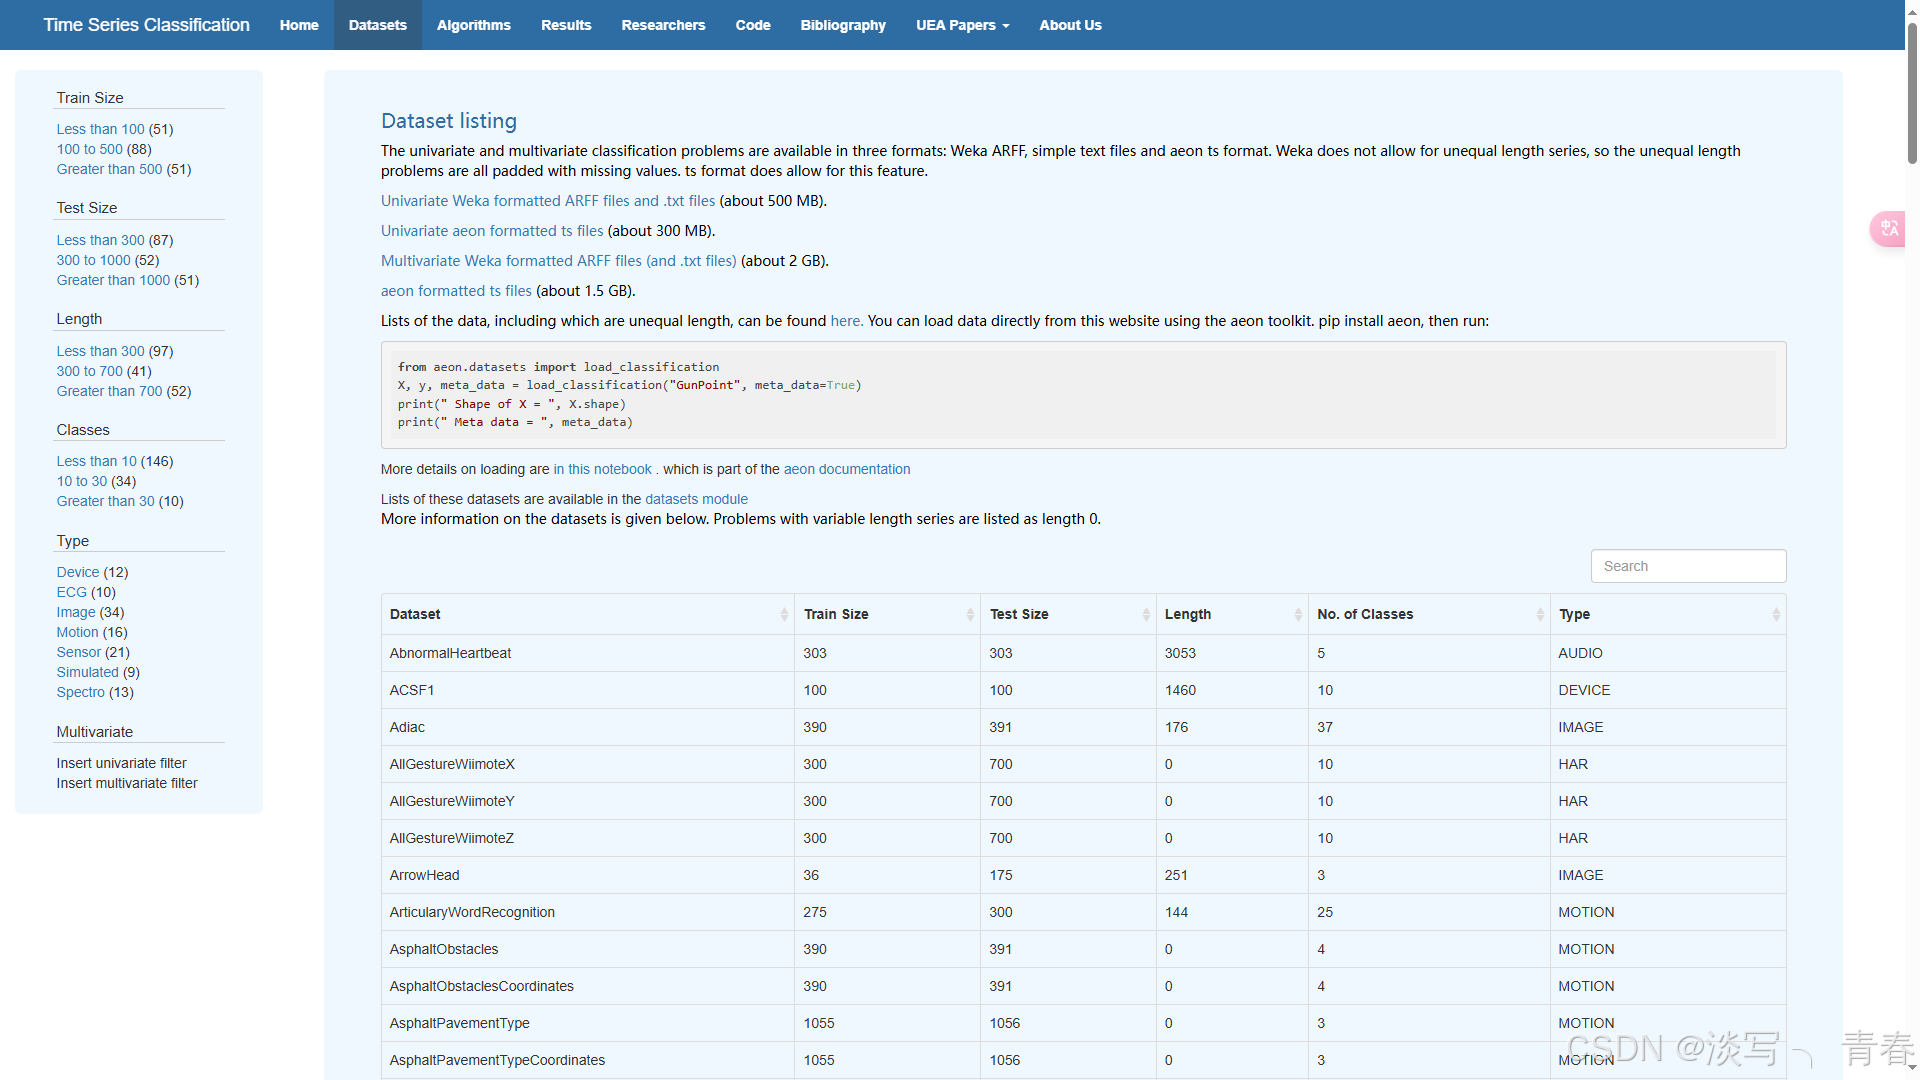
Task: Sort table by Train Size column arrows
Action: tap(970, 614)
